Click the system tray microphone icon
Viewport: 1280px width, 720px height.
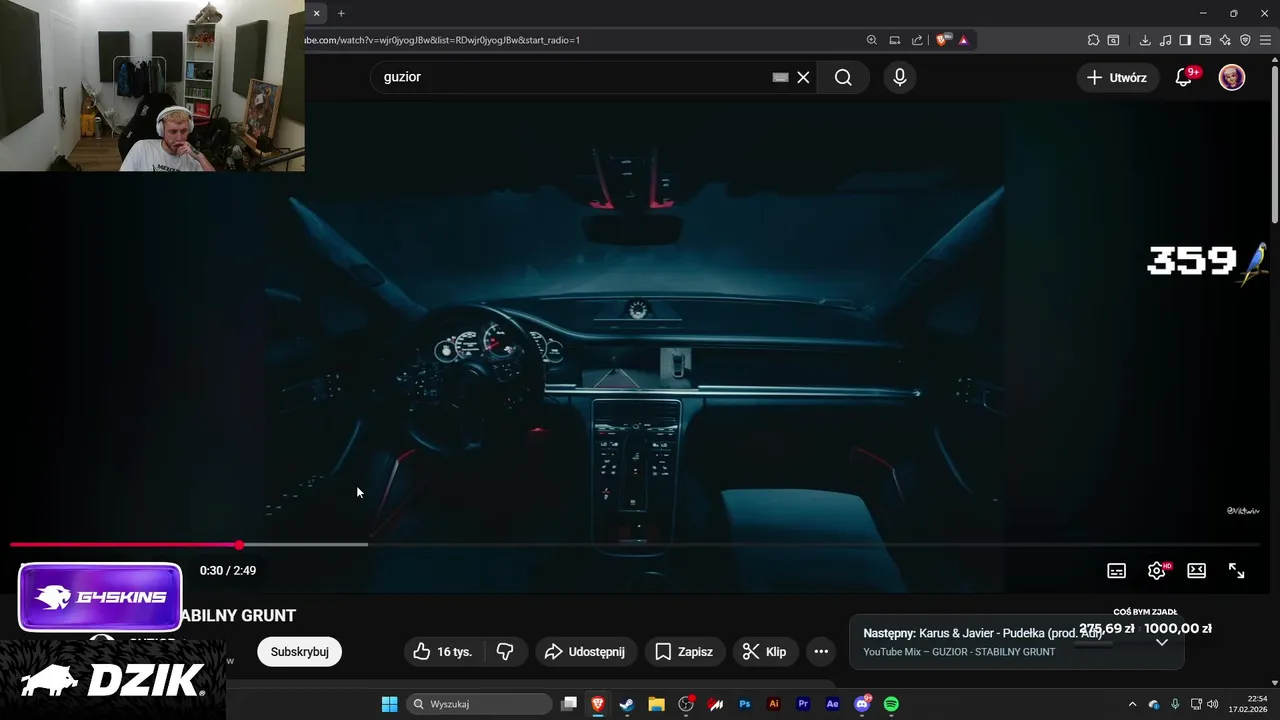coord(1175,704)
